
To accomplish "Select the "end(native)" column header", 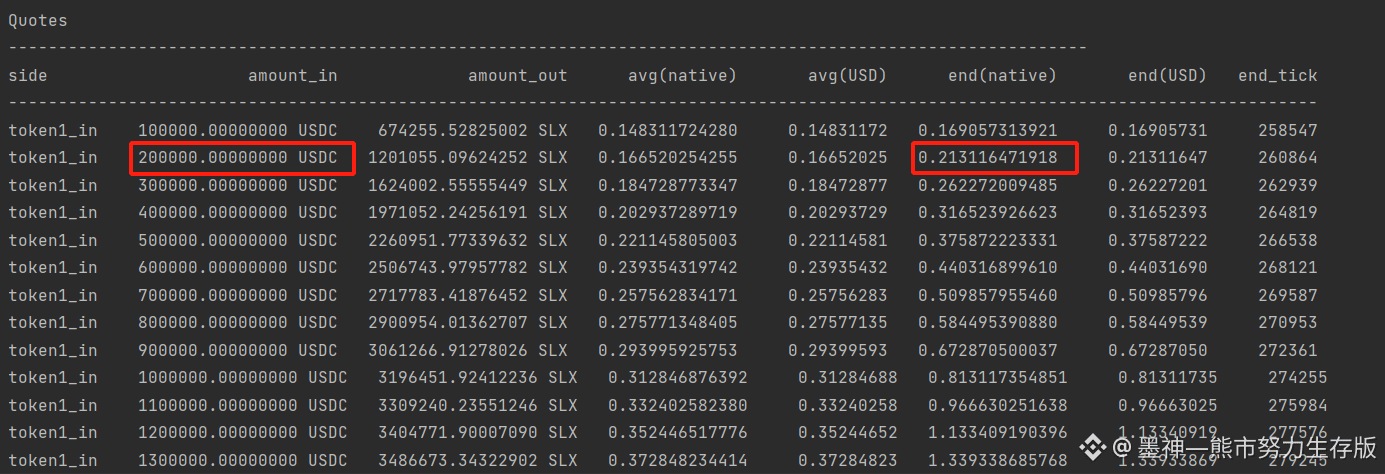I will point(1003,75).
